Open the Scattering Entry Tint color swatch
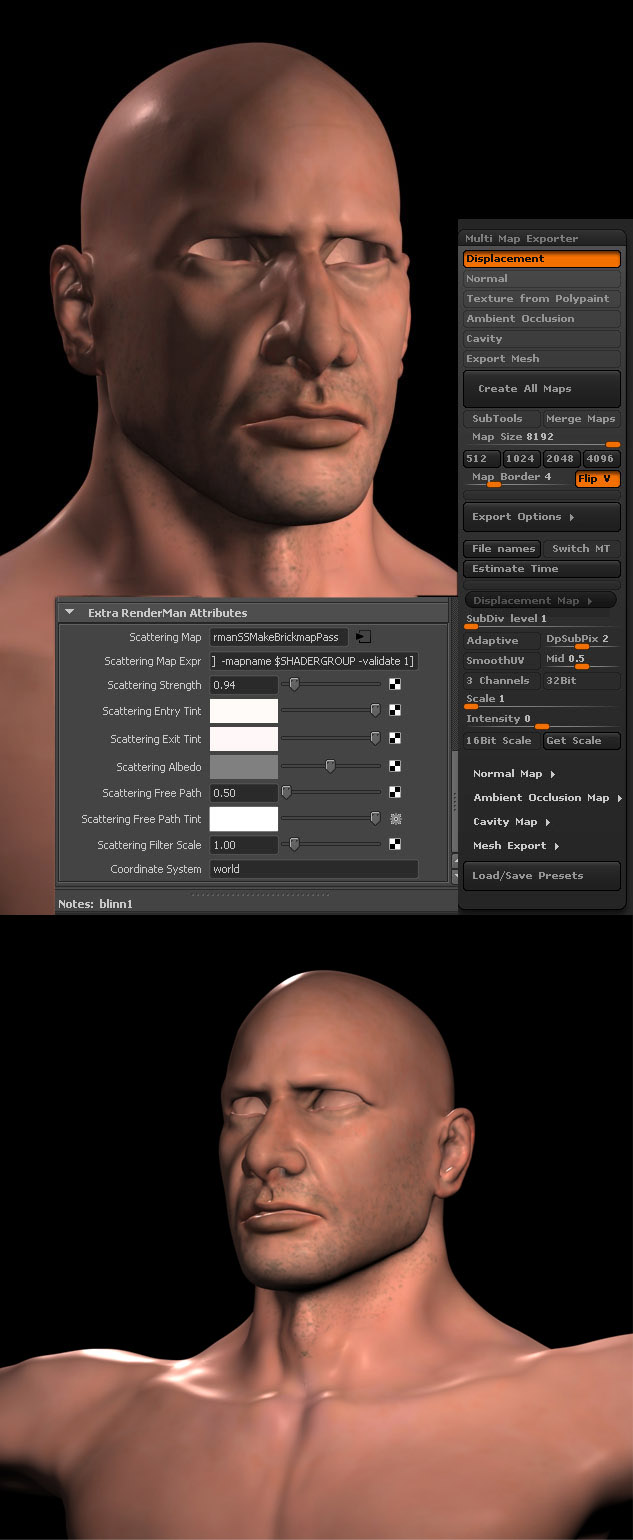The image size is (633, 1540). click(x=244, y=711)
